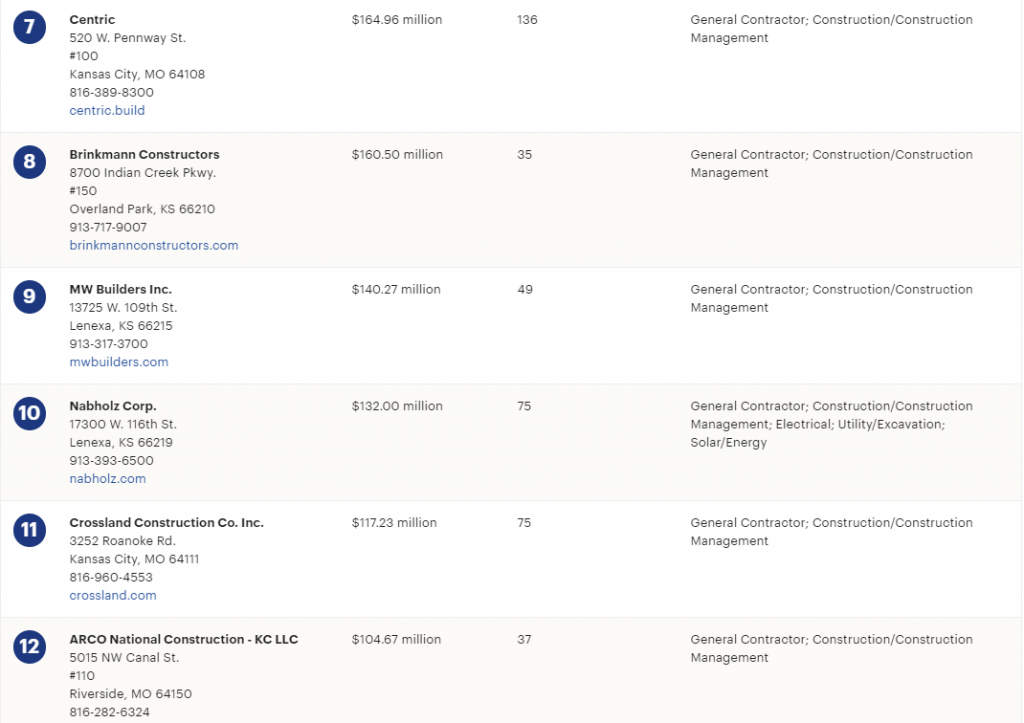Click the Nabholz Corp. company name
Image resolution: width=1024 pixels, height=723 pixels.
click(113, 406)
